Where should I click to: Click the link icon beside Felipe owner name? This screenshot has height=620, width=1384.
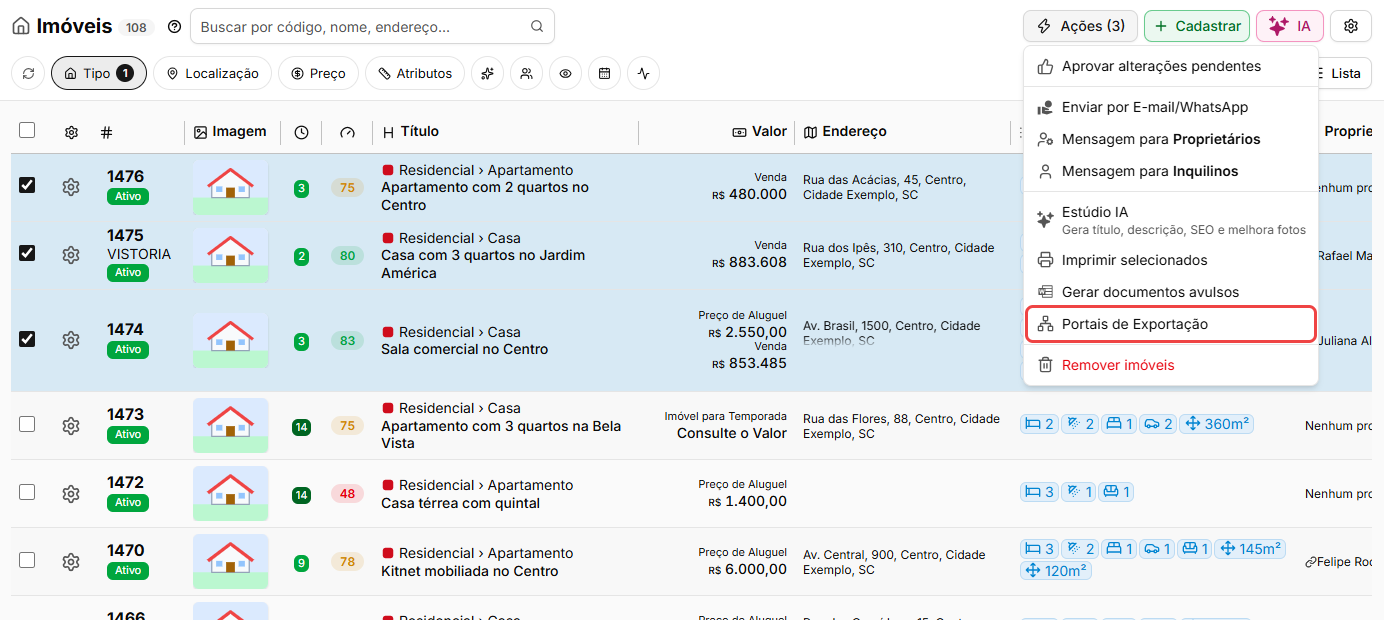(x=1310, y=562)
